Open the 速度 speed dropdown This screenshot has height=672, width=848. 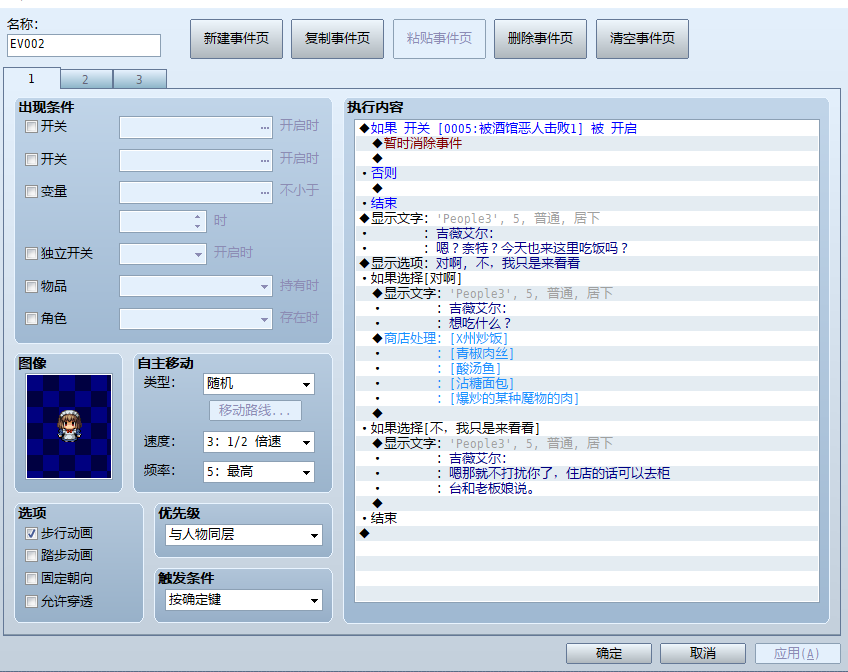[x=259, y=442]
